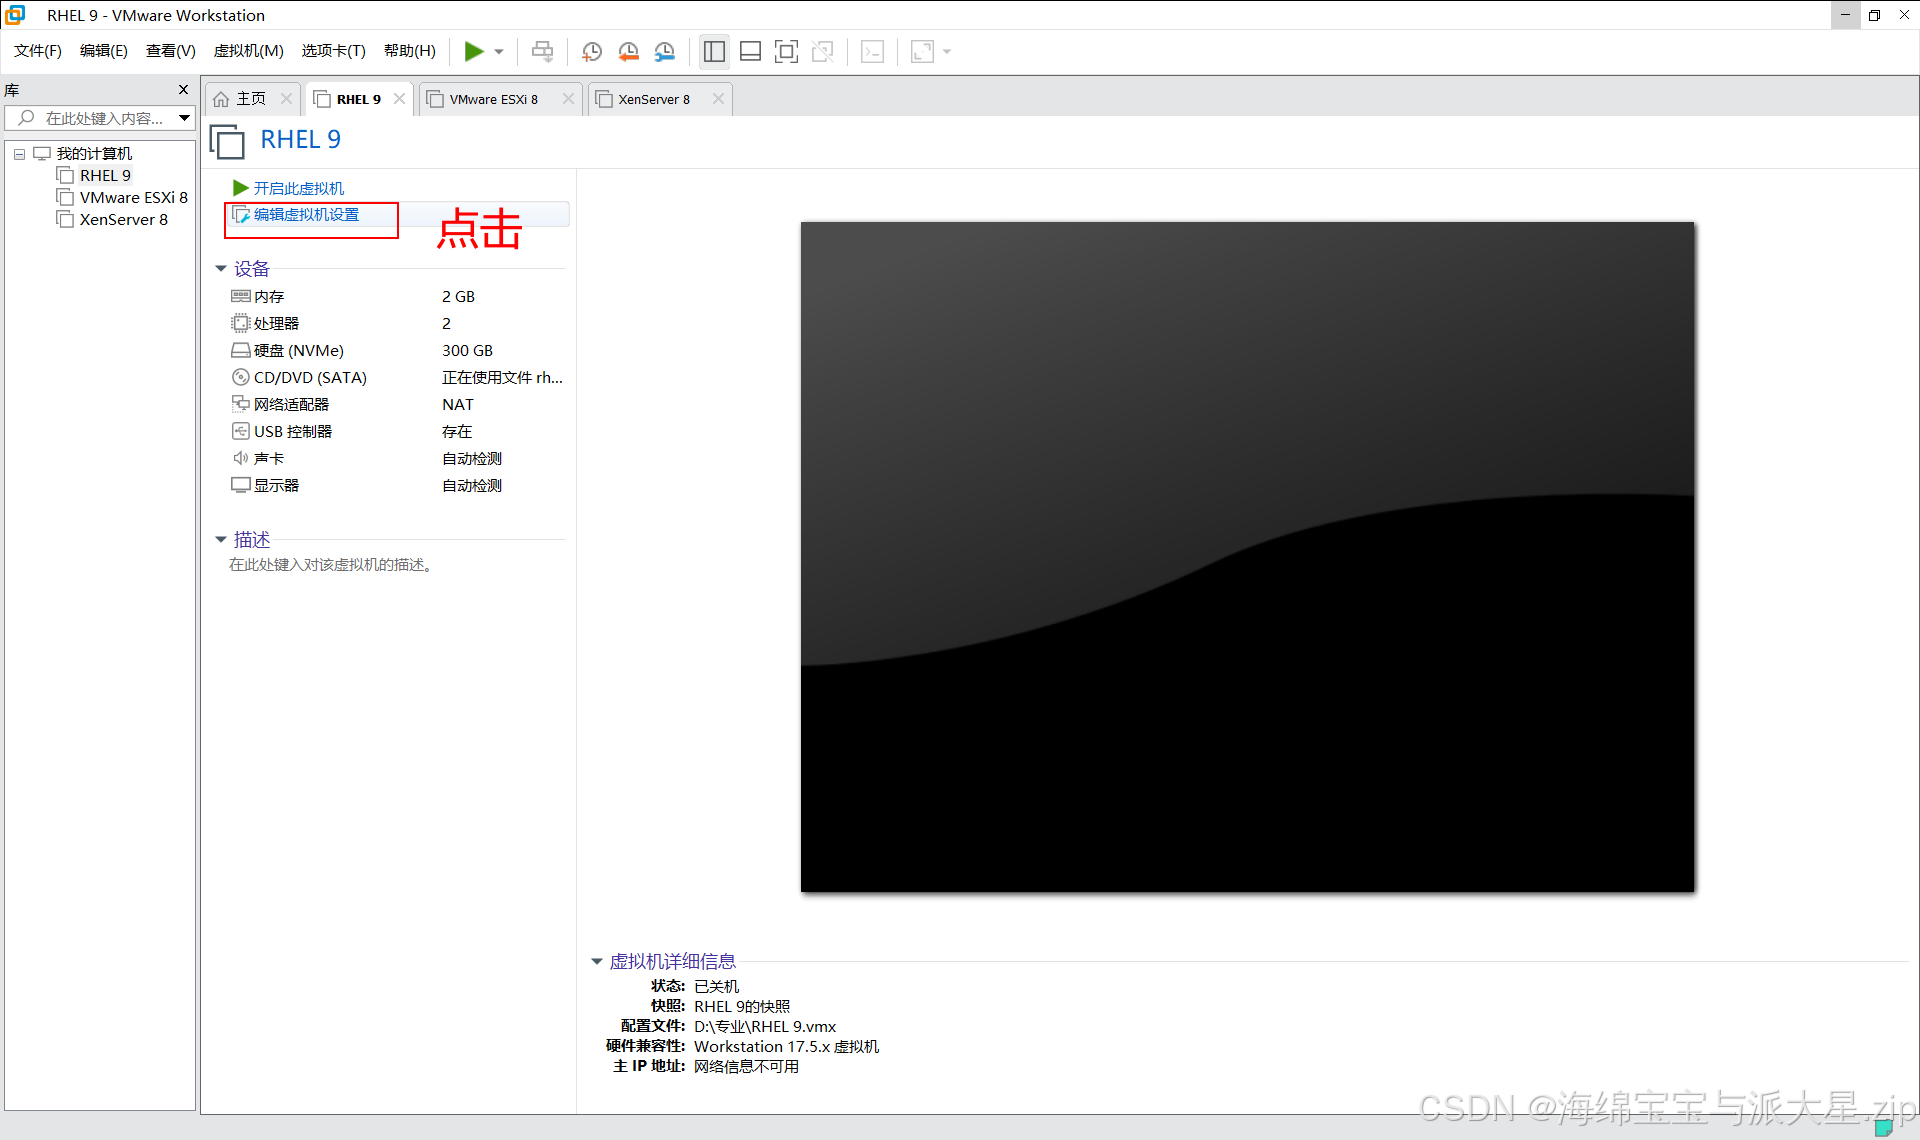Viewport: 1920px width, 1140px height.
Task: Select RHEL 9 in the library tree
Action: pyautogui.click(x=105, y=175)
